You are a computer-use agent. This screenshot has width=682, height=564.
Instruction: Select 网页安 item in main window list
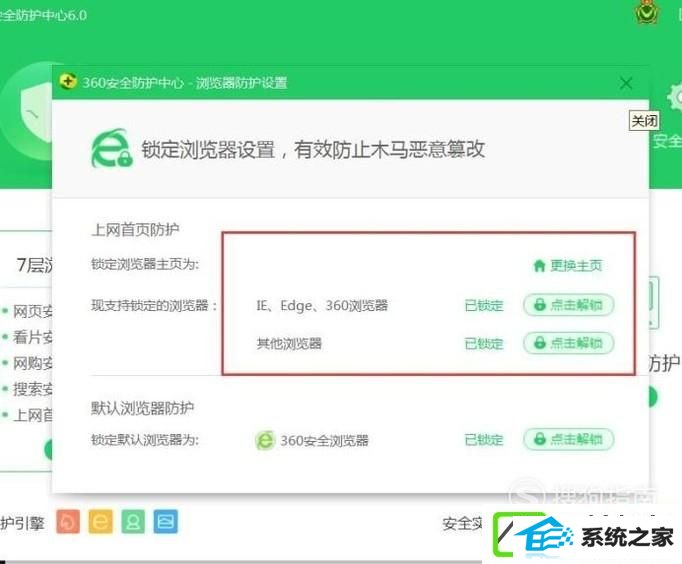pyautogui.click(x=33, y=311)
